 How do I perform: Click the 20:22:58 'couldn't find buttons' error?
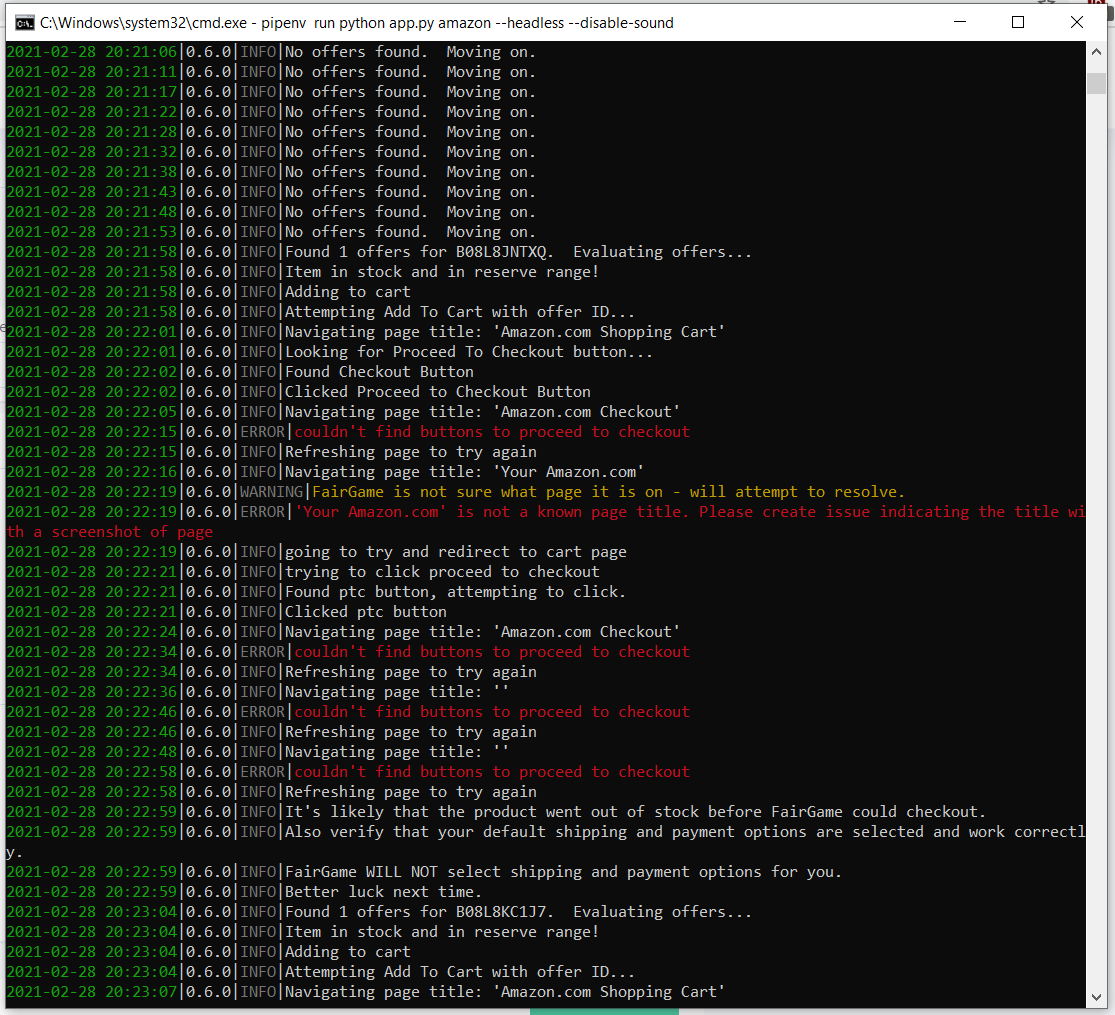point(348,772)
